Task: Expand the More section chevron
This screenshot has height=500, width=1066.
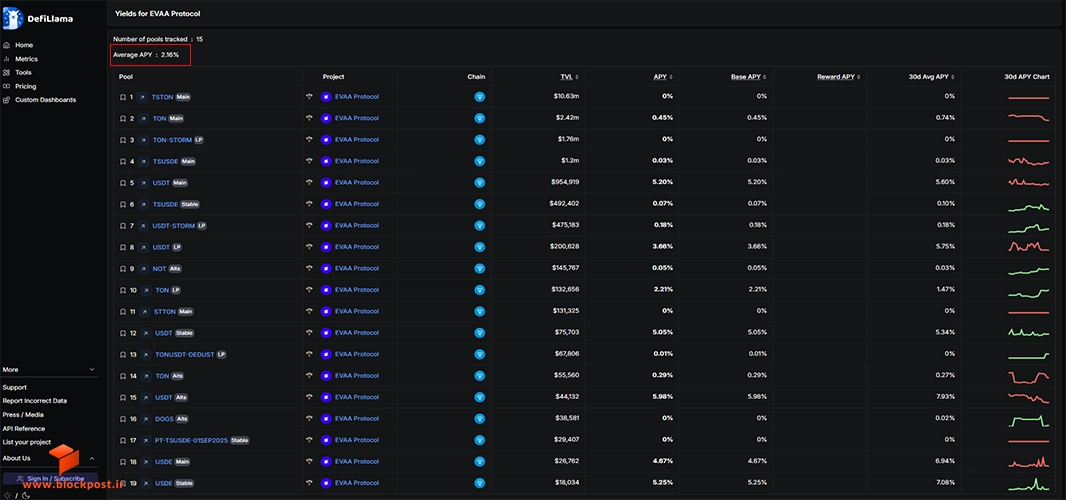Action: 92,369
